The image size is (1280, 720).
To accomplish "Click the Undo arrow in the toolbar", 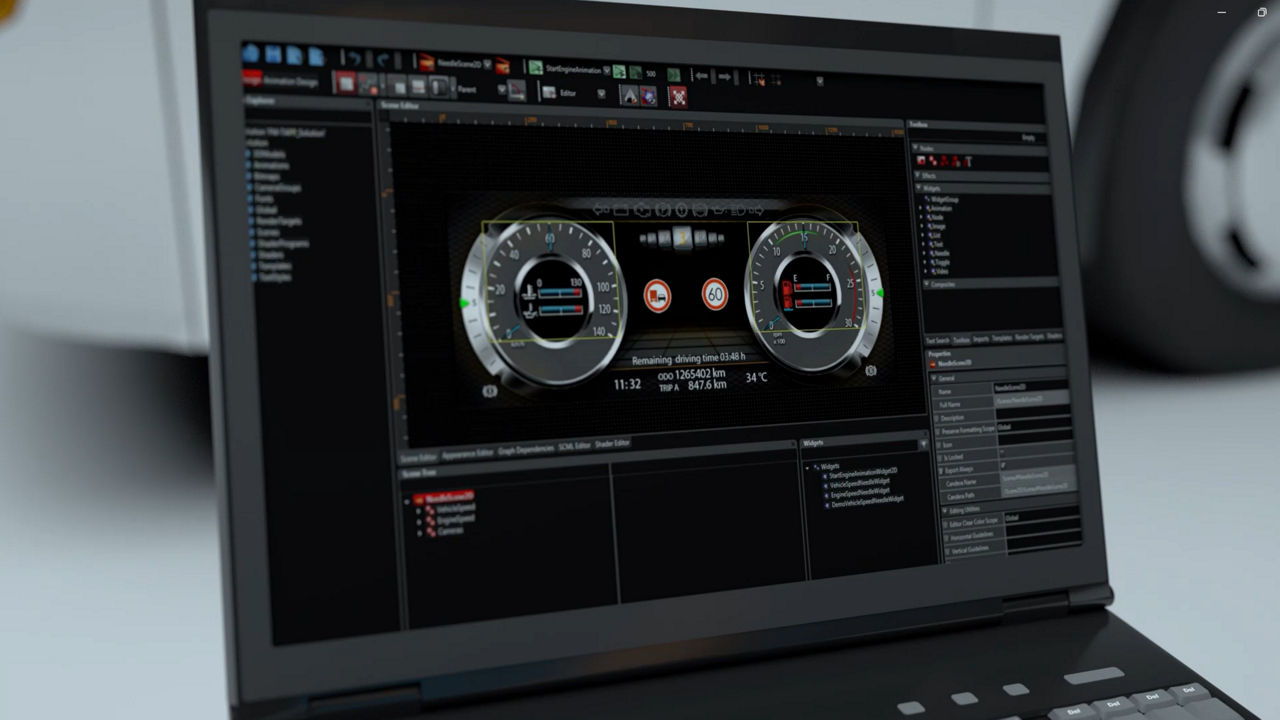I will (353, 58).
